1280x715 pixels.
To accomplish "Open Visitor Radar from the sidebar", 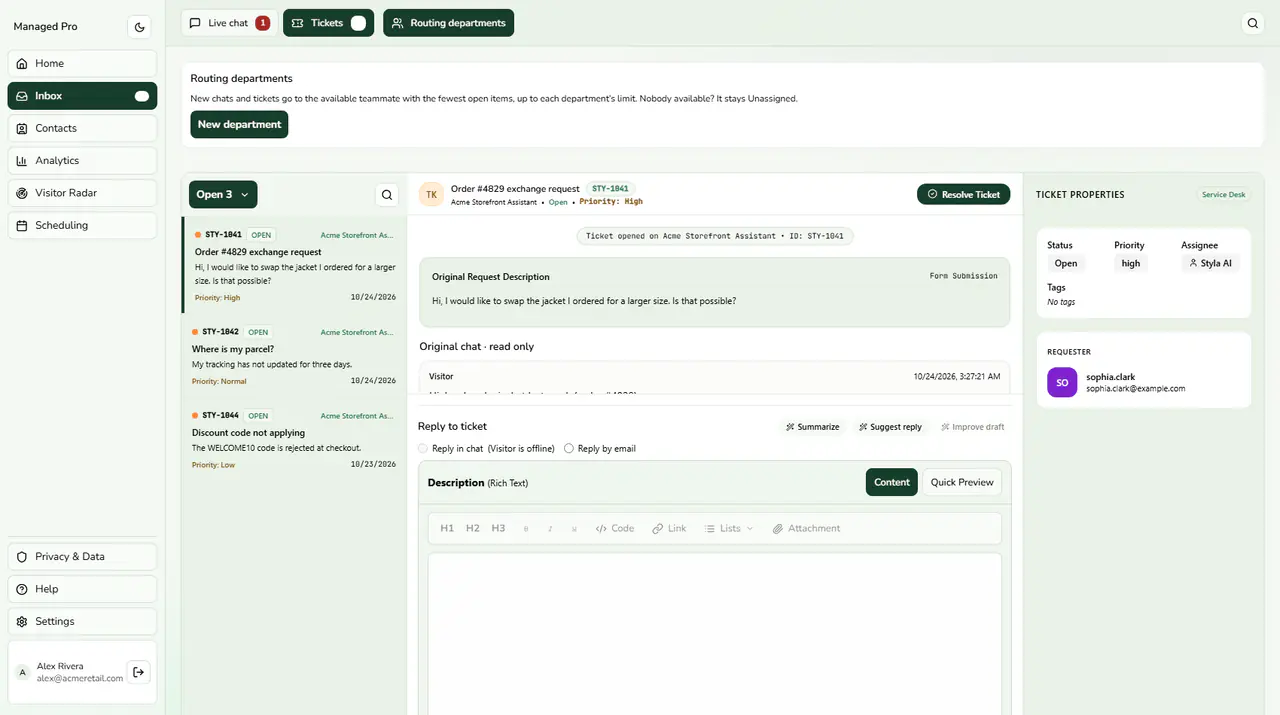I will 82,193.
